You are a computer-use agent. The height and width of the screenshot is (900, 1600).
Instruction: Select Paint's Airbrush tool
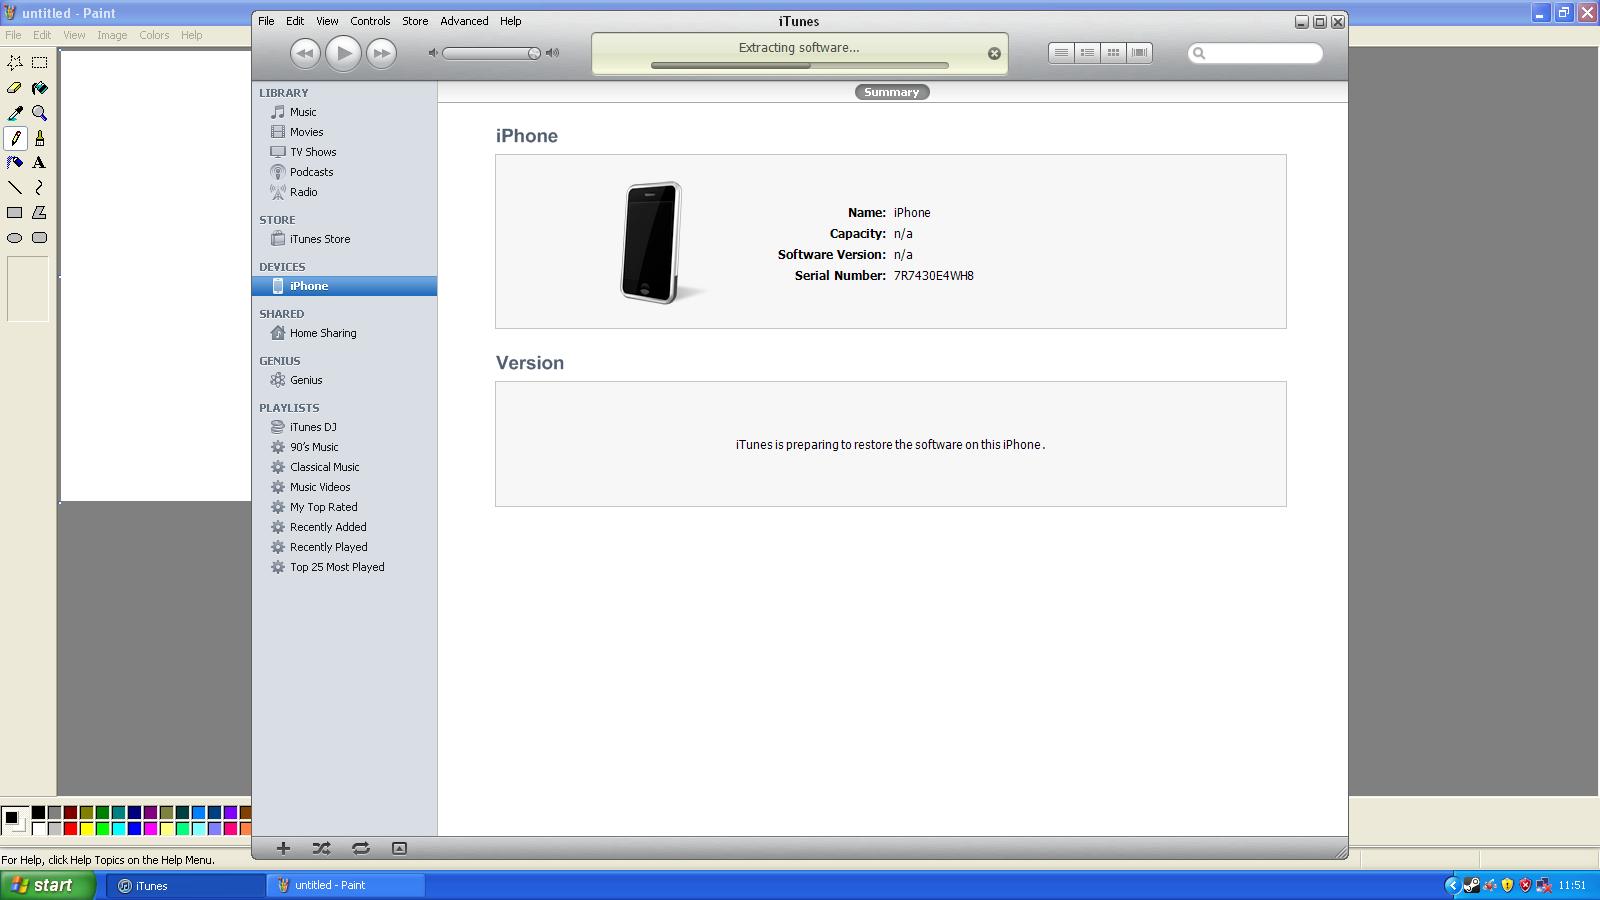point(15,162)
